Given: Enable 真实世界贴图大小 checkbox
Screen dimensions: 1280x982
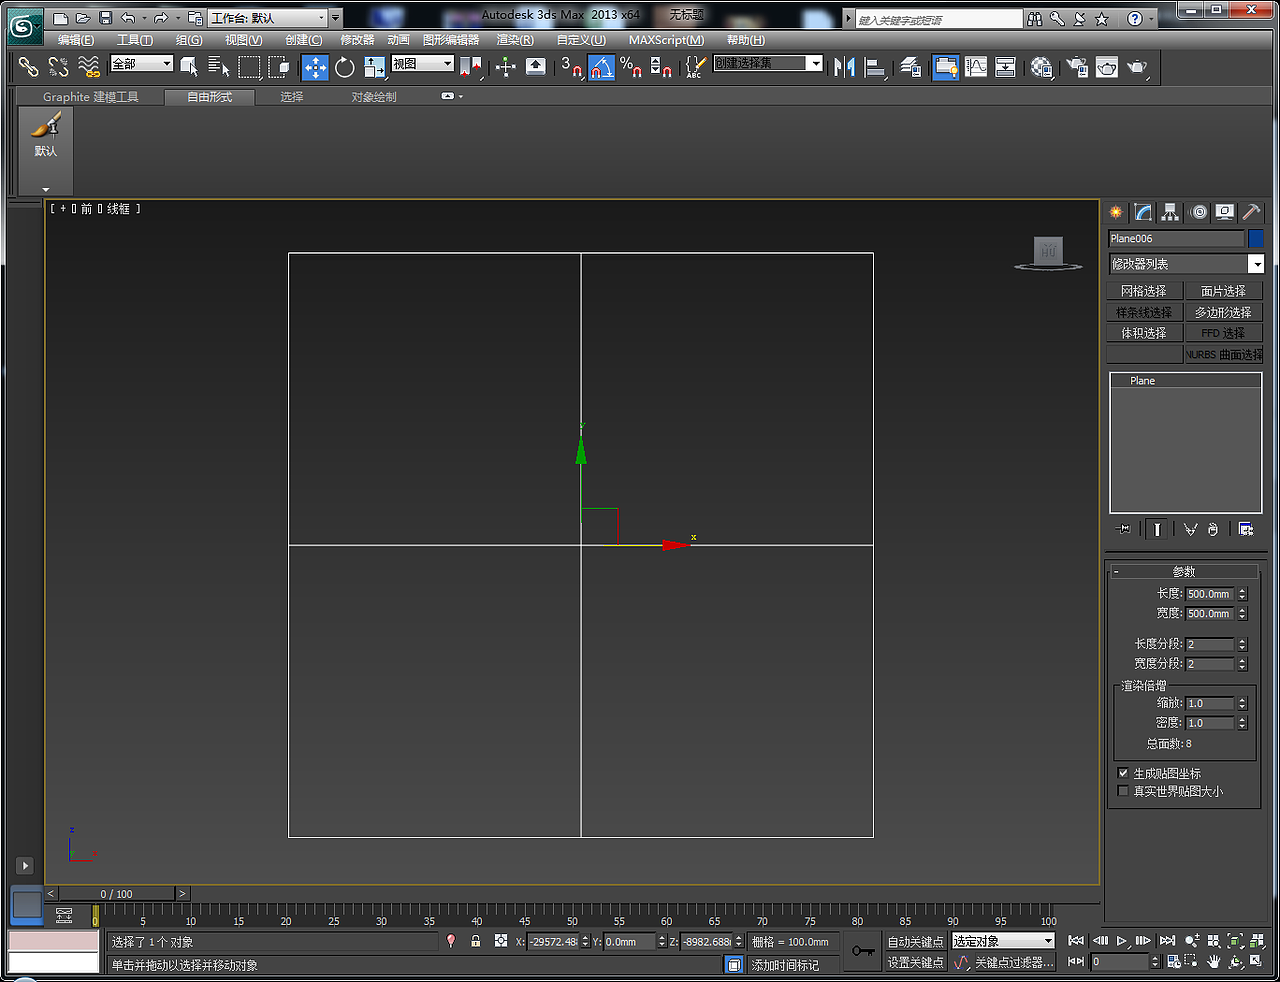Looking at the screenshot, I should coord(1123,791).
